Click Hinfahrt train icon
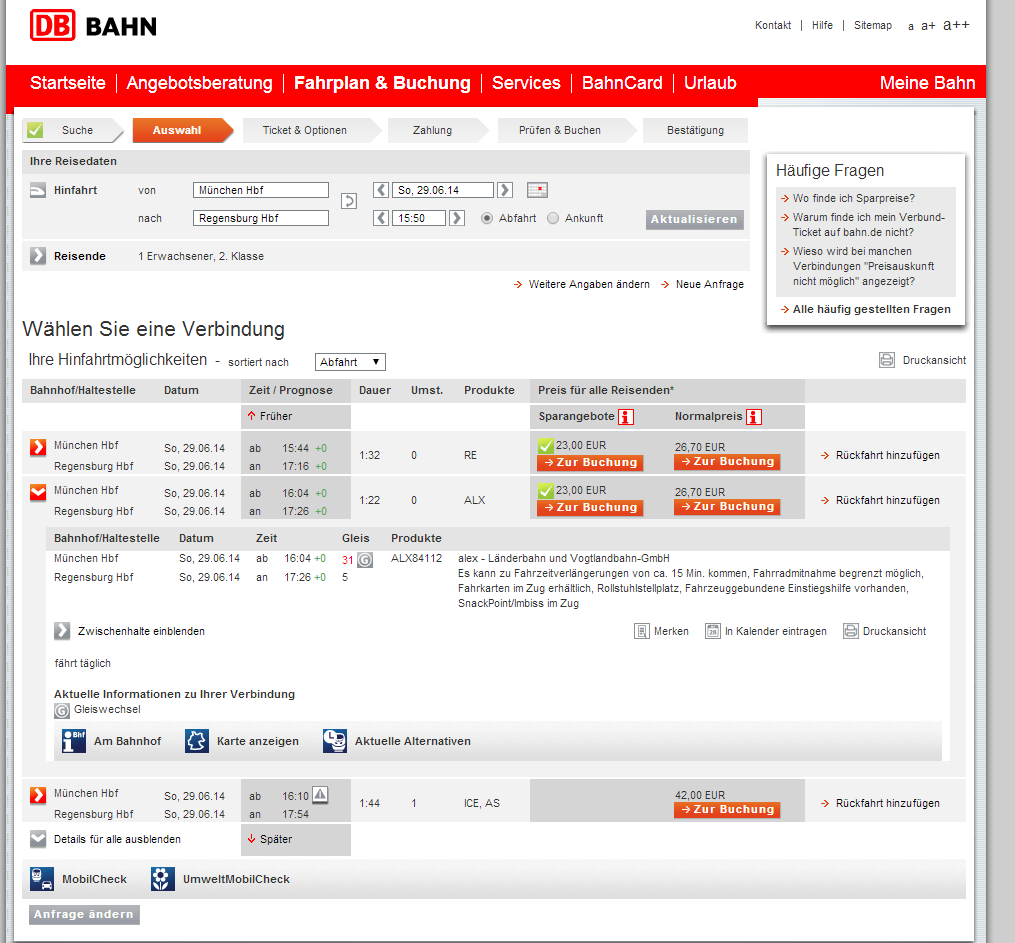The height and width of the screenshot is (943, 1015). [38, 190]
